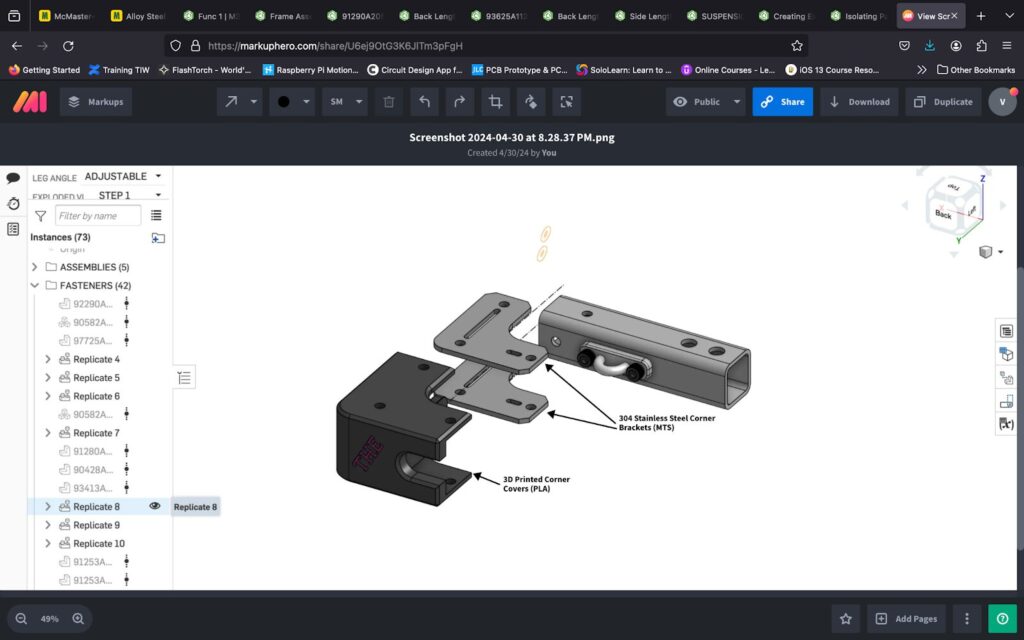Click the redo arrow icon
The height and width of the screenshot is (640, 1024).
(x=459, y=102)
